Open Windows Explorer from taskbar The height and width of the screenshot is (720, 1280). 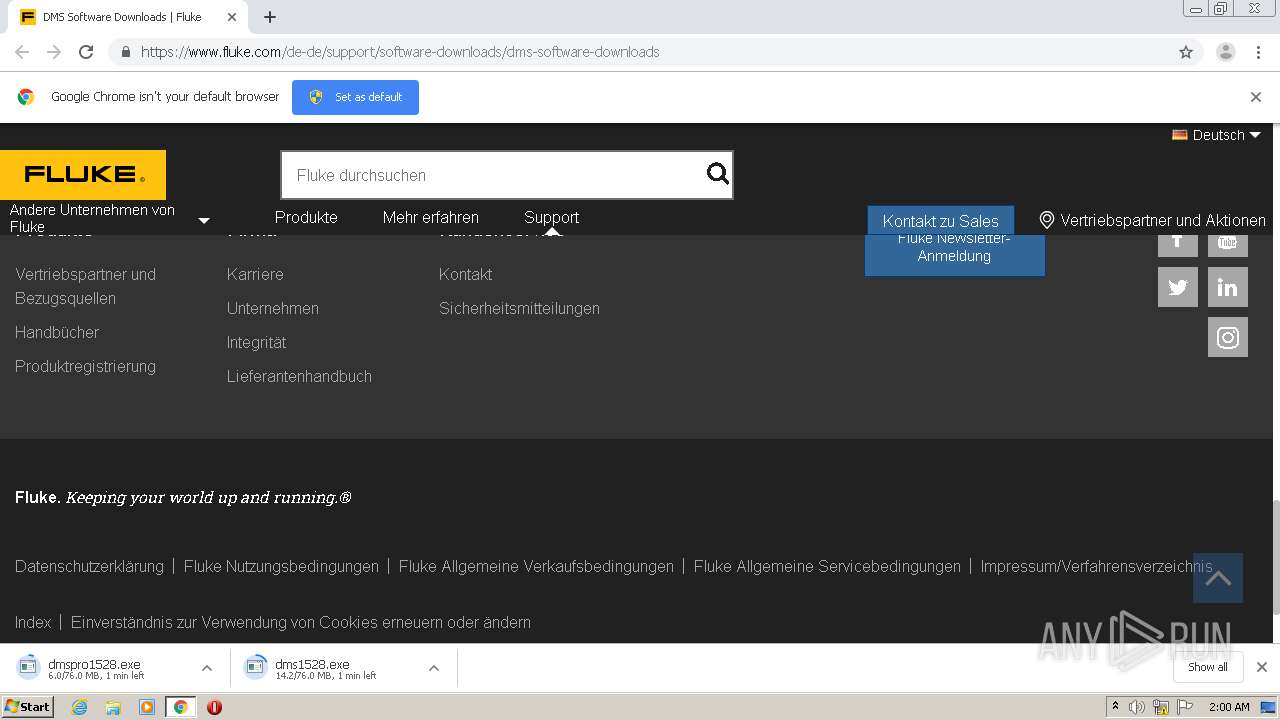(x=113, y=707)
